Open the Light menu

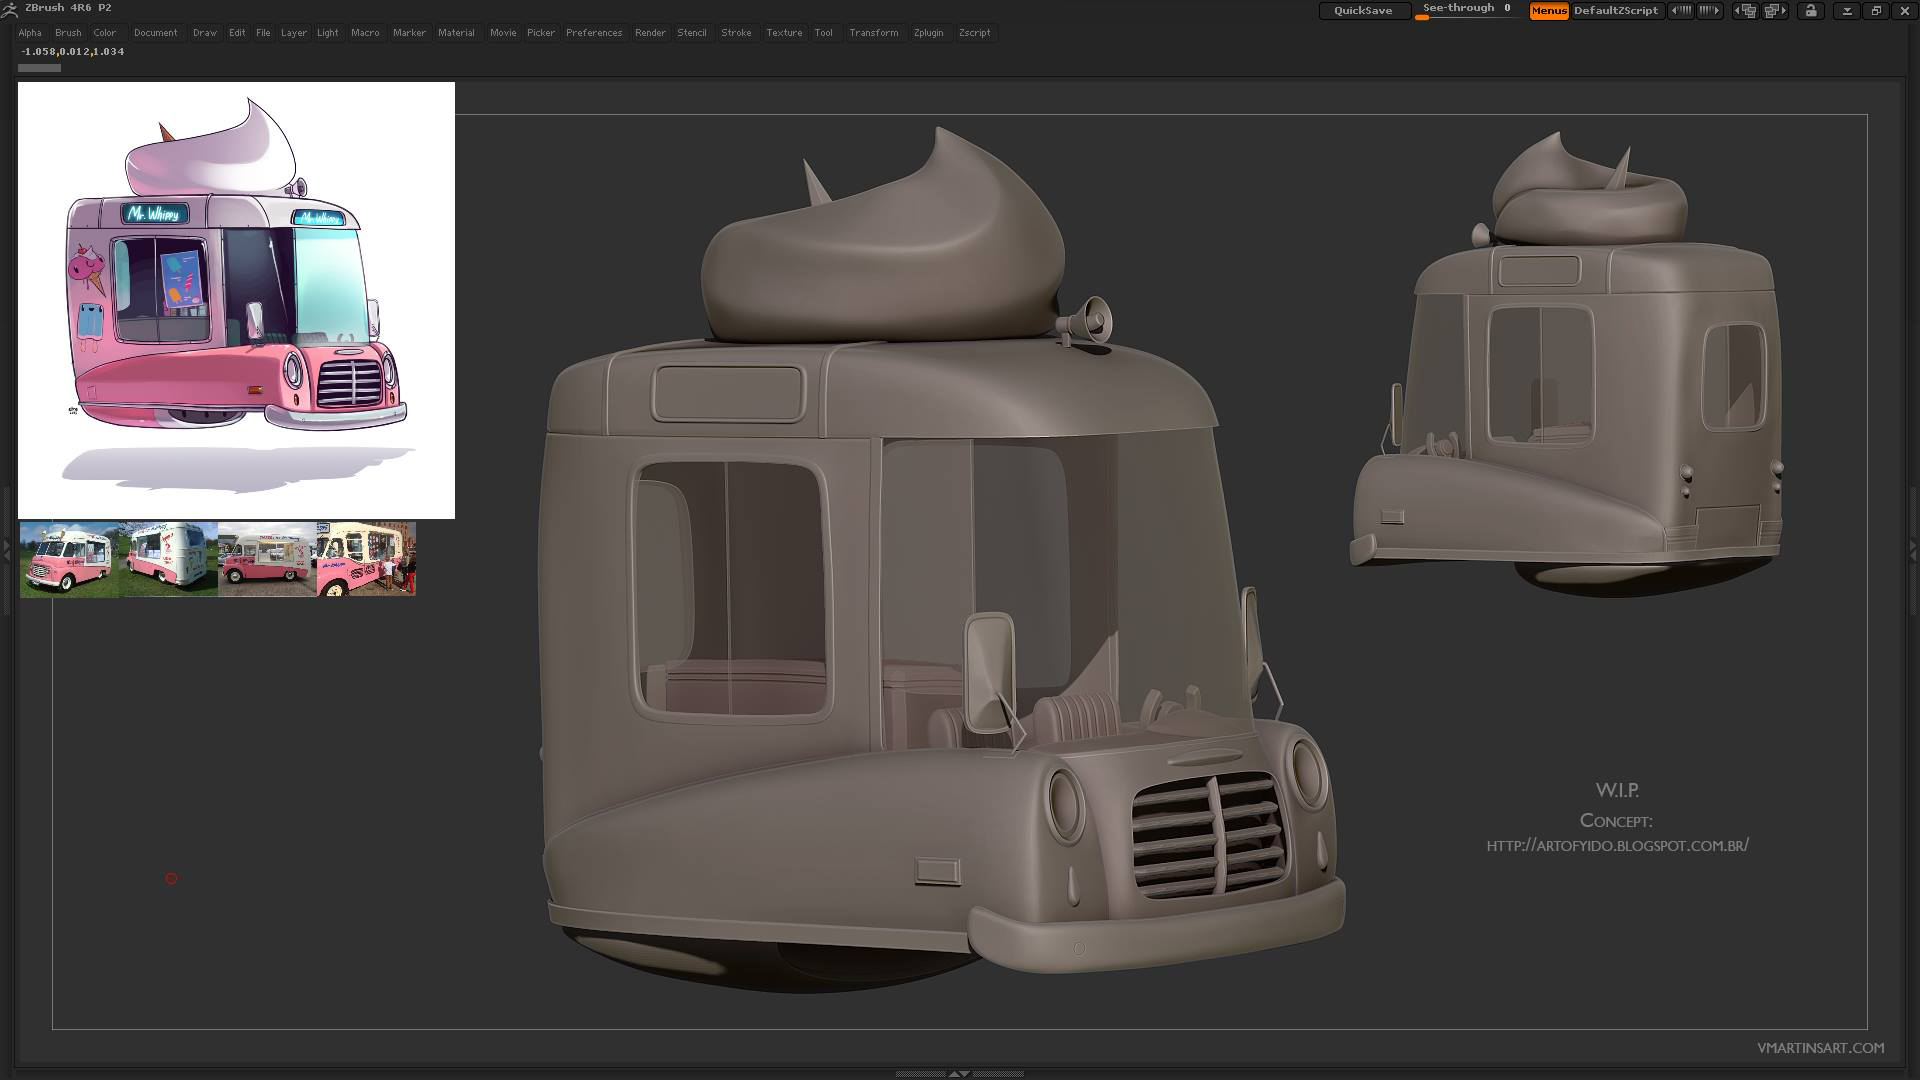328,33
